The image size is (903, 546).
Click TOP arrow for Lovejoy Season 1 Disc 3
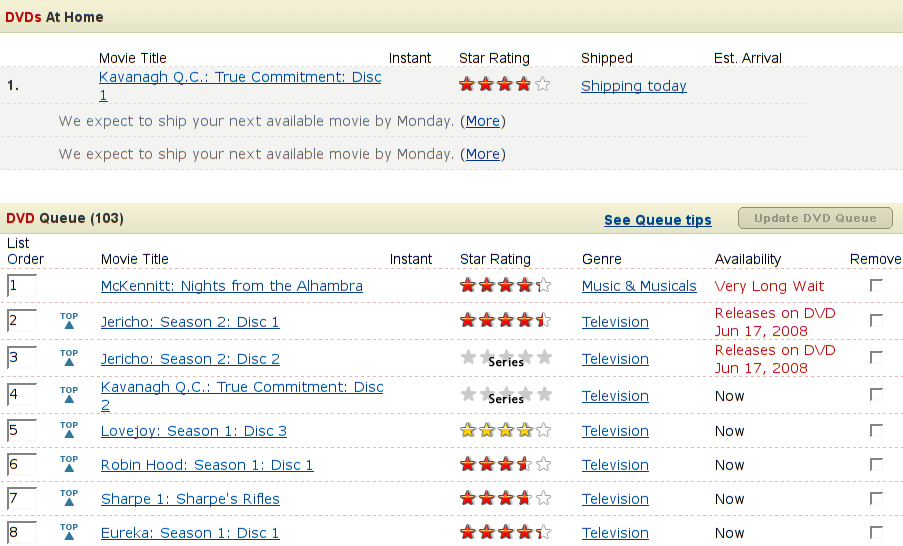pos(69,430)
